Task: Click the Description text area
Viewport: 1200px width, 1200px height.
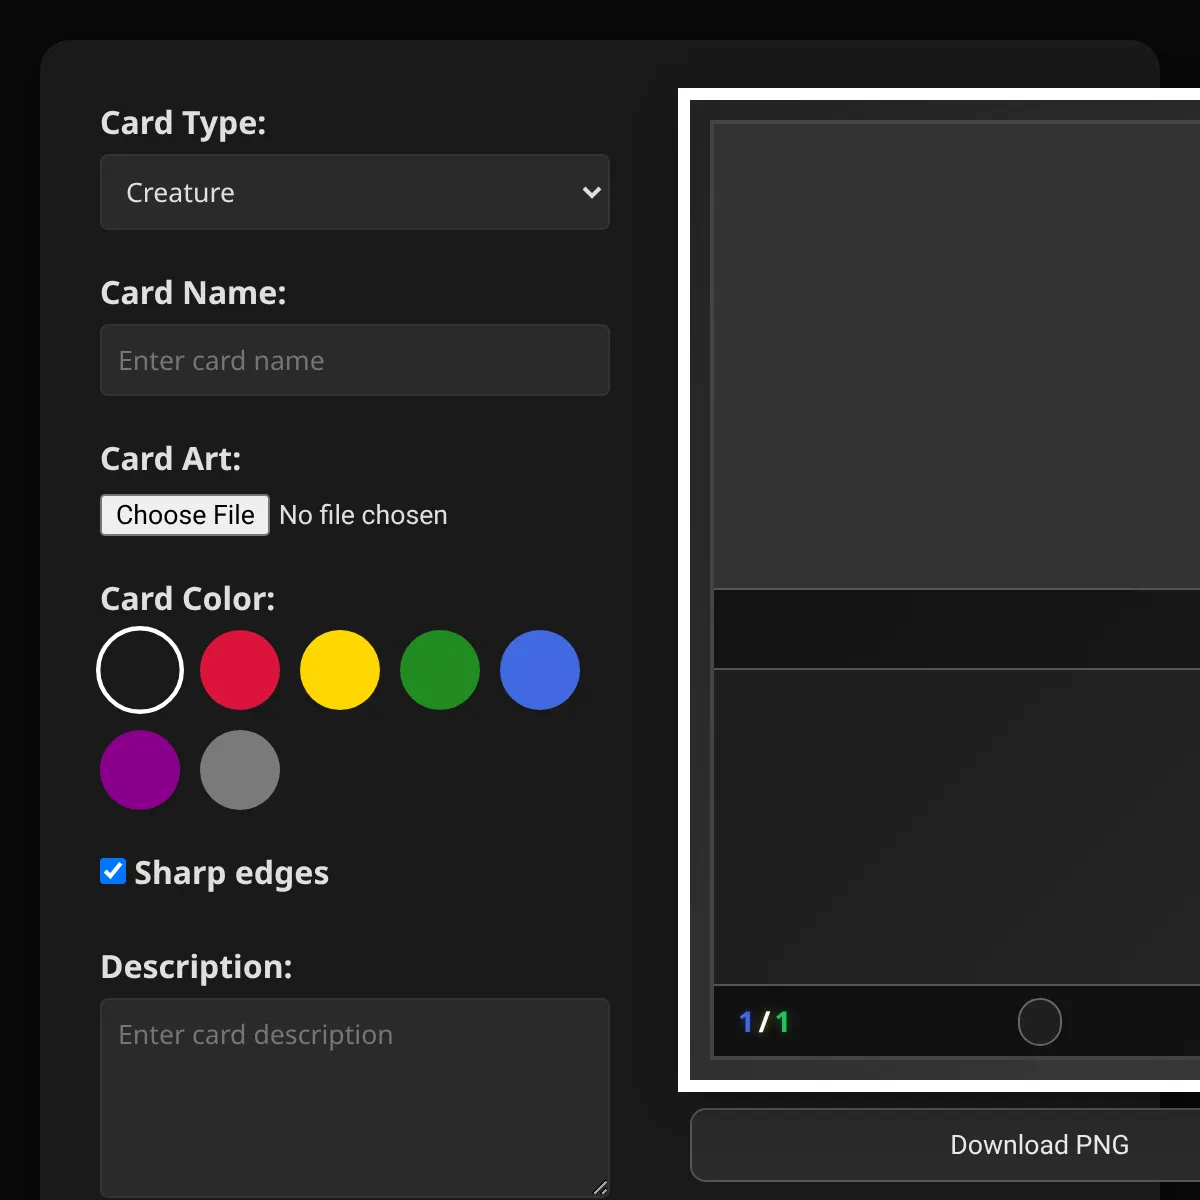Action: point(355,1098)
